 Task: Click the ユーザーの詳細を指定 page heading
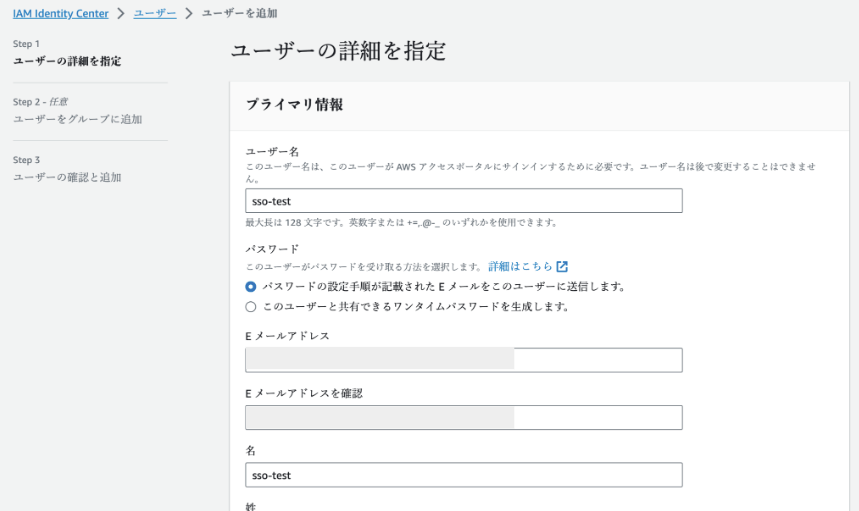coord(338,50)
